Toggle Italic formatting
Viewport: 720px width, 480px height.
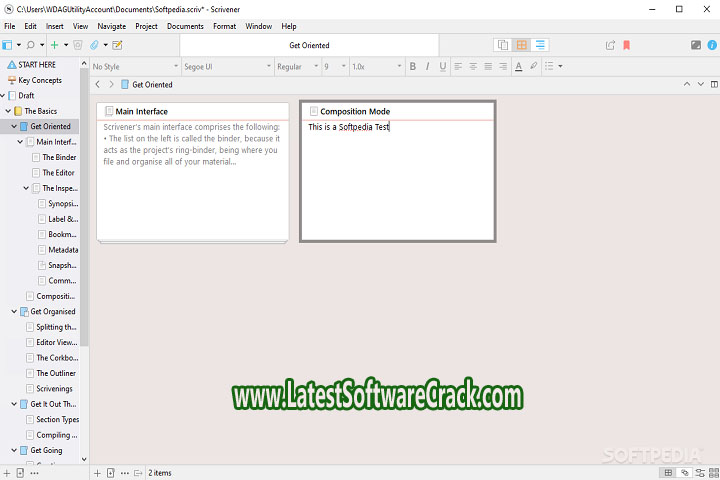428,67
